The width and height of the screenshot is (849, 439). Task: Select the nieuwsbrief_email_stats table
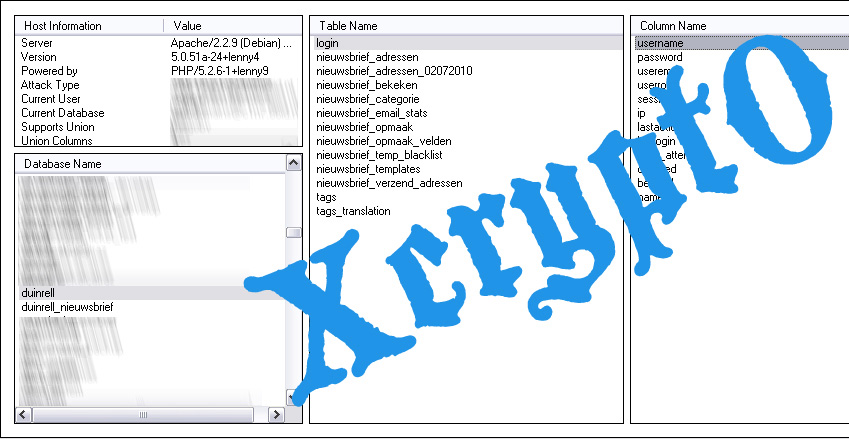point(371,113)
